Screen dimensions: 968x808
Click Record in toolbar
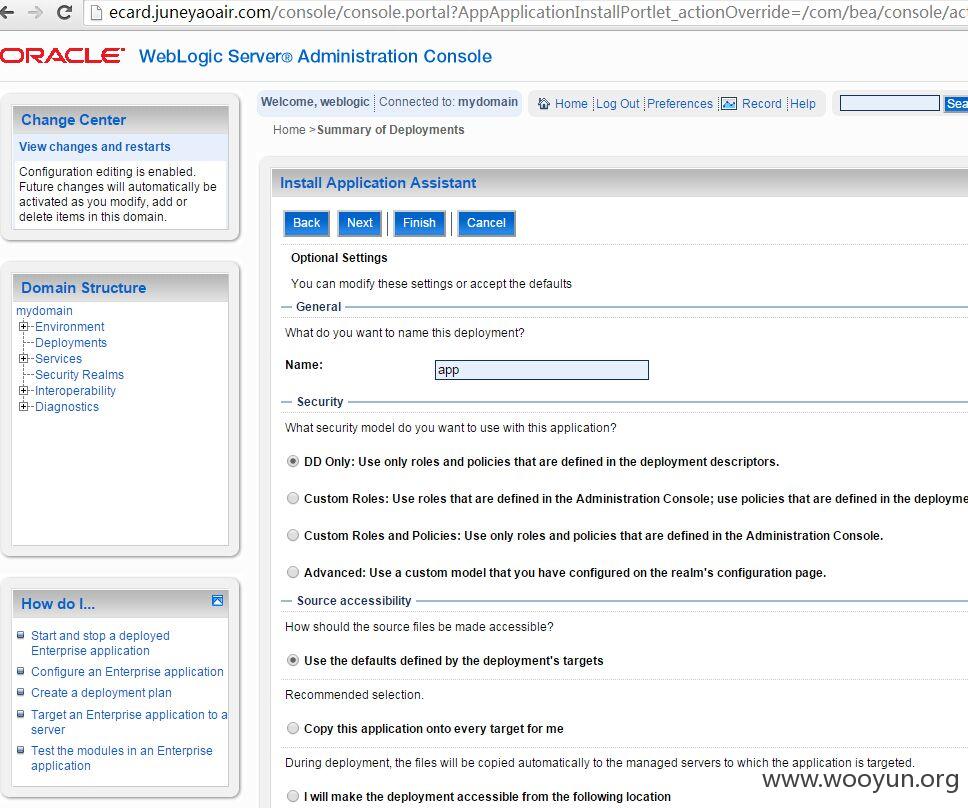click(x=762, y=104)
